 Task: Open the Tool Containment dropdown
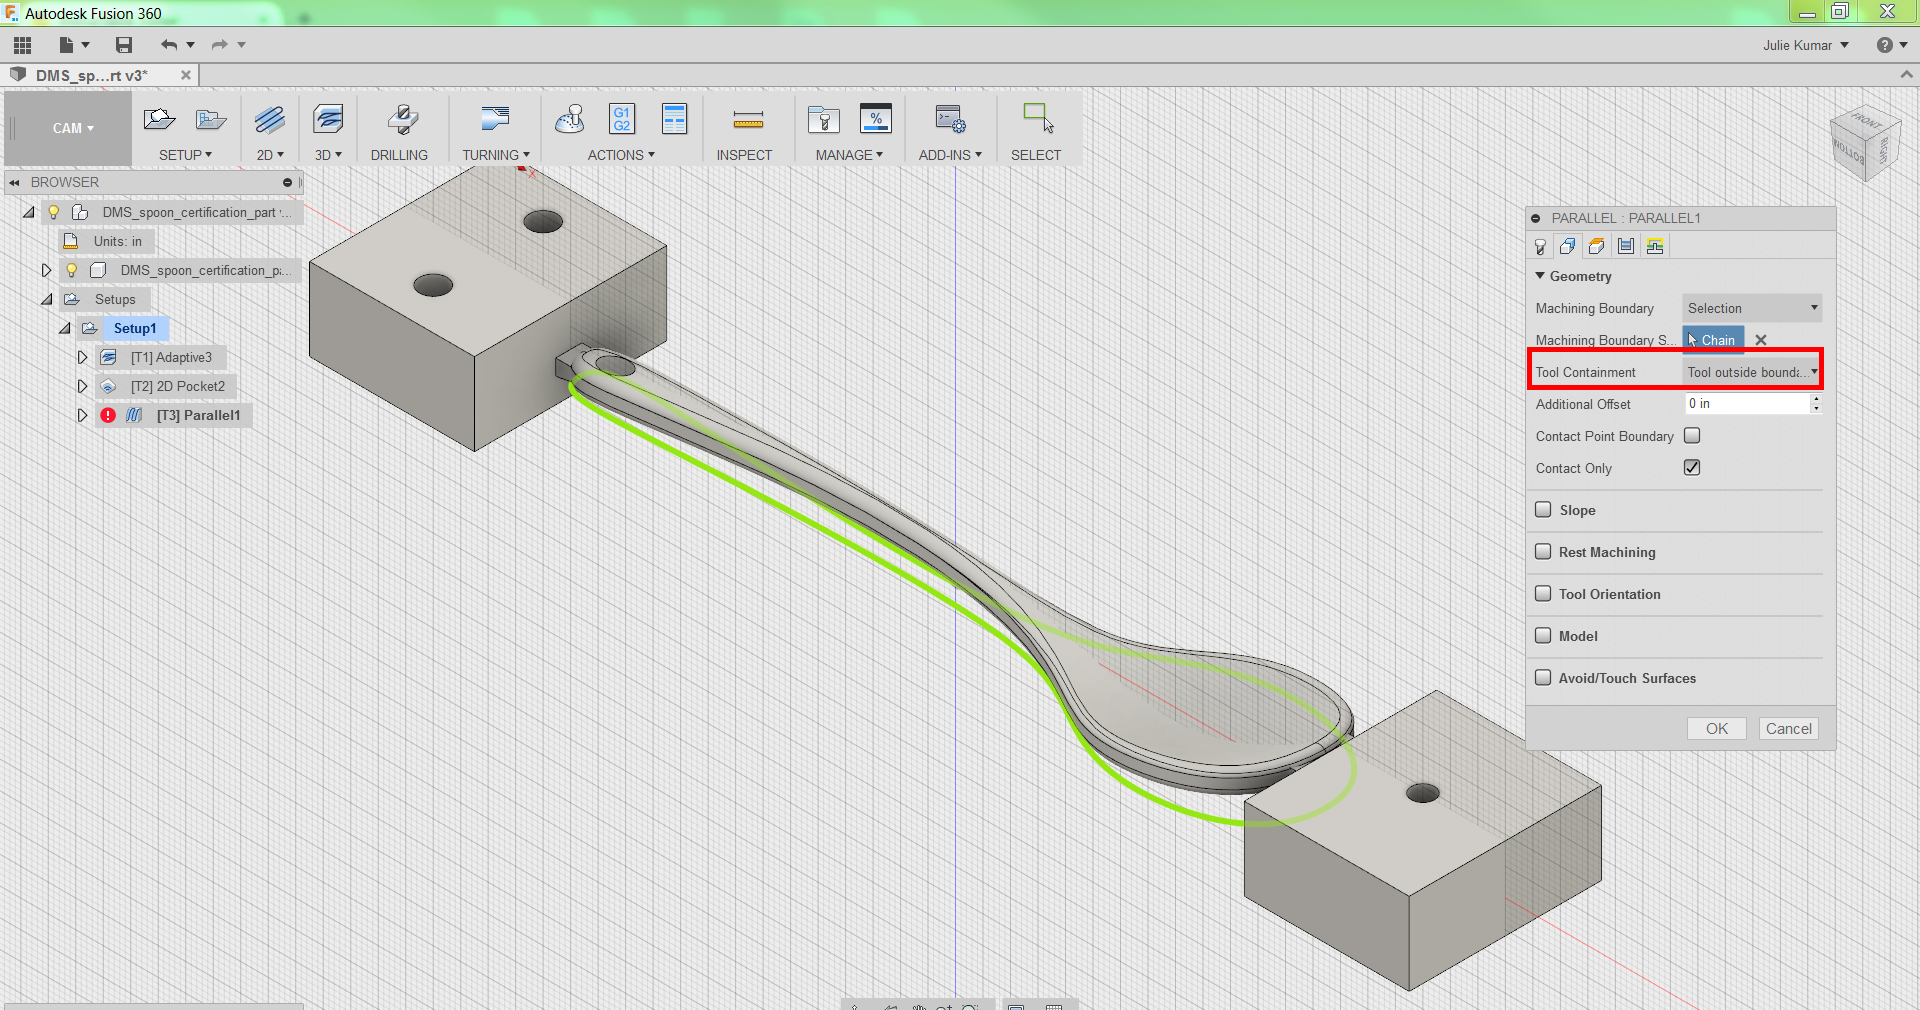pos(1752,372)
